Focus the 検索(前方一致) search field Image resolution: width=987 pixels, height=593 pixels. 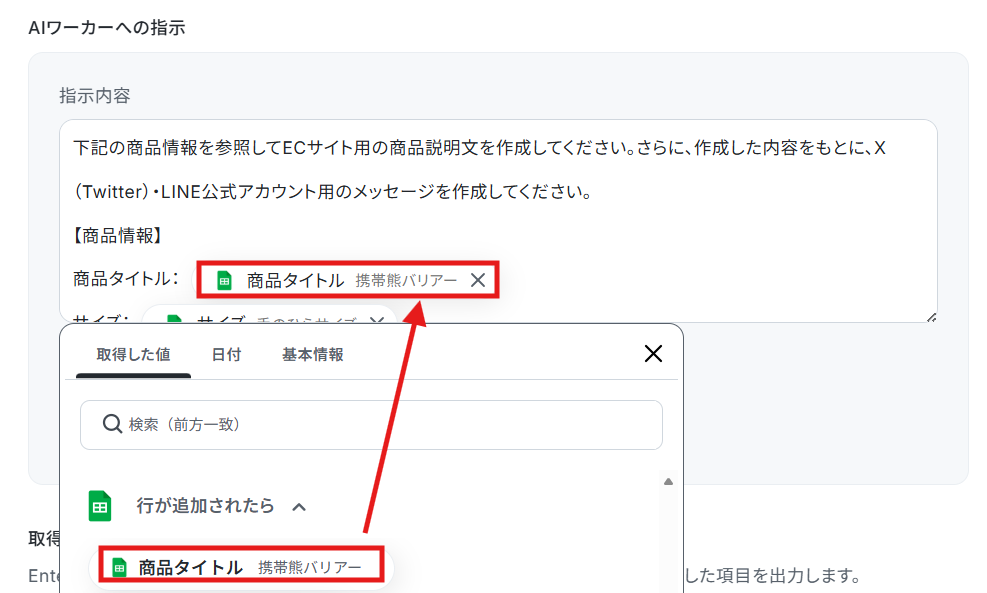pos(371,425)
